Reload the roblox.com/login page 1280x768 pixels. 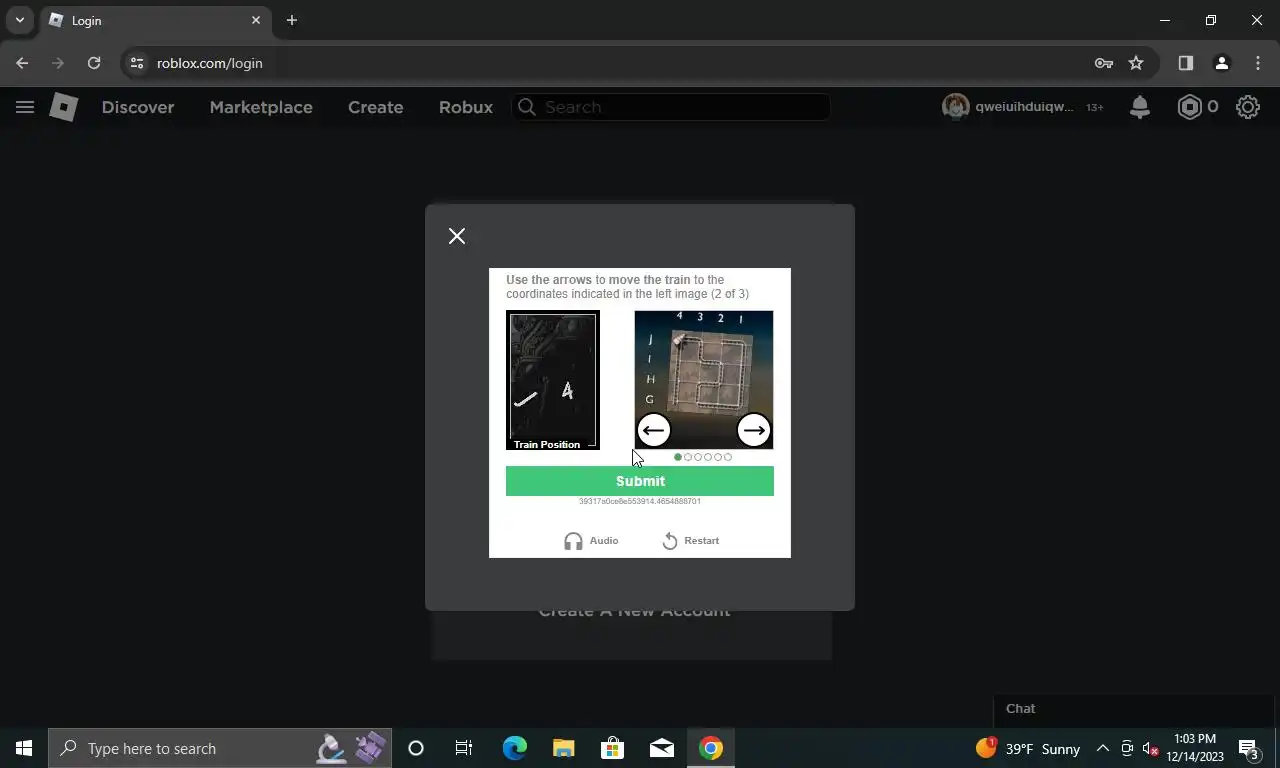click(x=94, y=63)
